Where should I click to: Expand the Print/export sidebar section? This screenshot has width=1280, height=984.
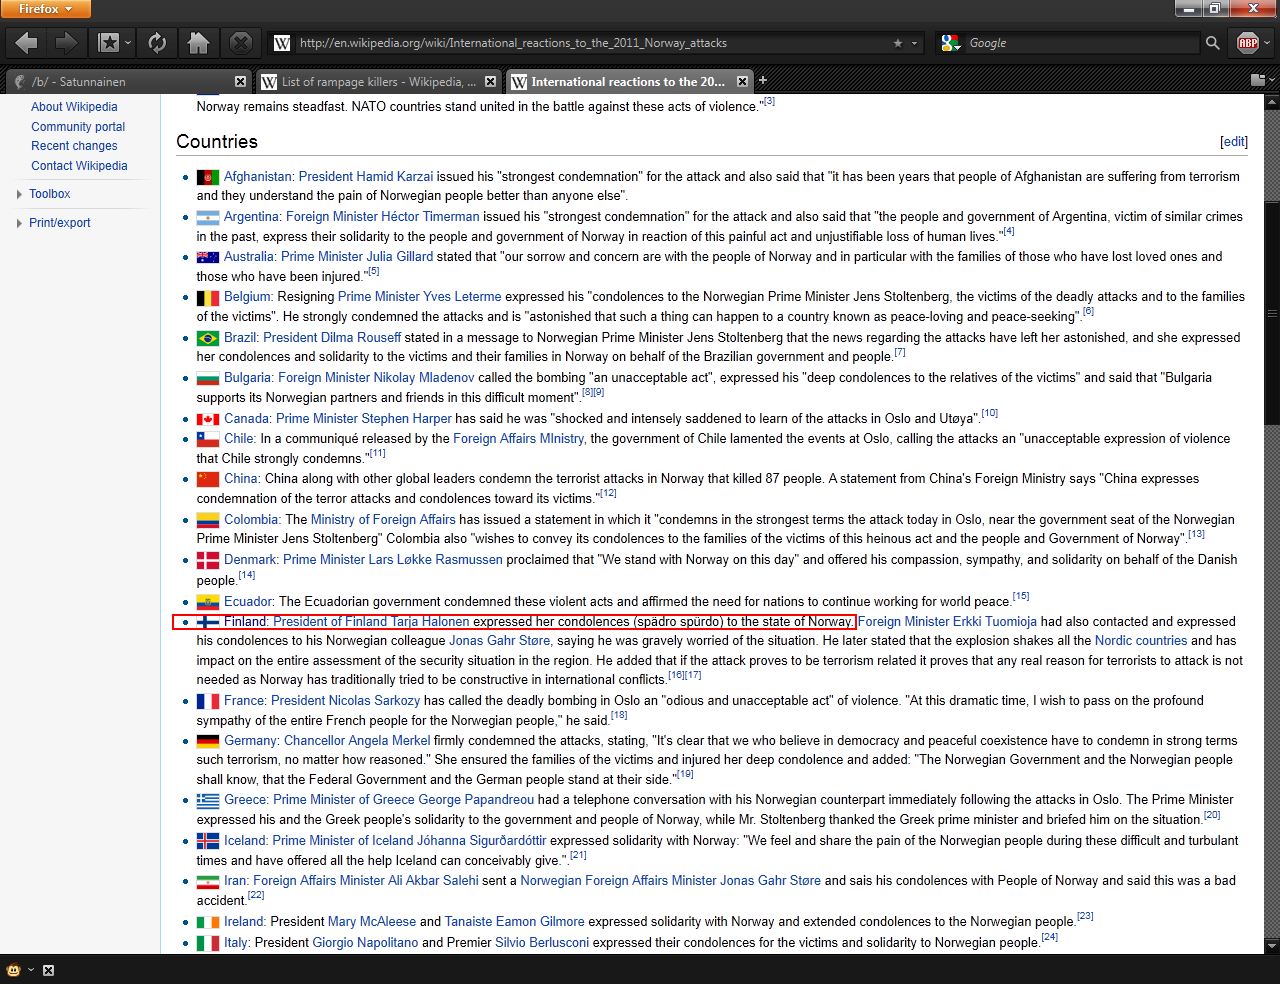pos(59,223)
